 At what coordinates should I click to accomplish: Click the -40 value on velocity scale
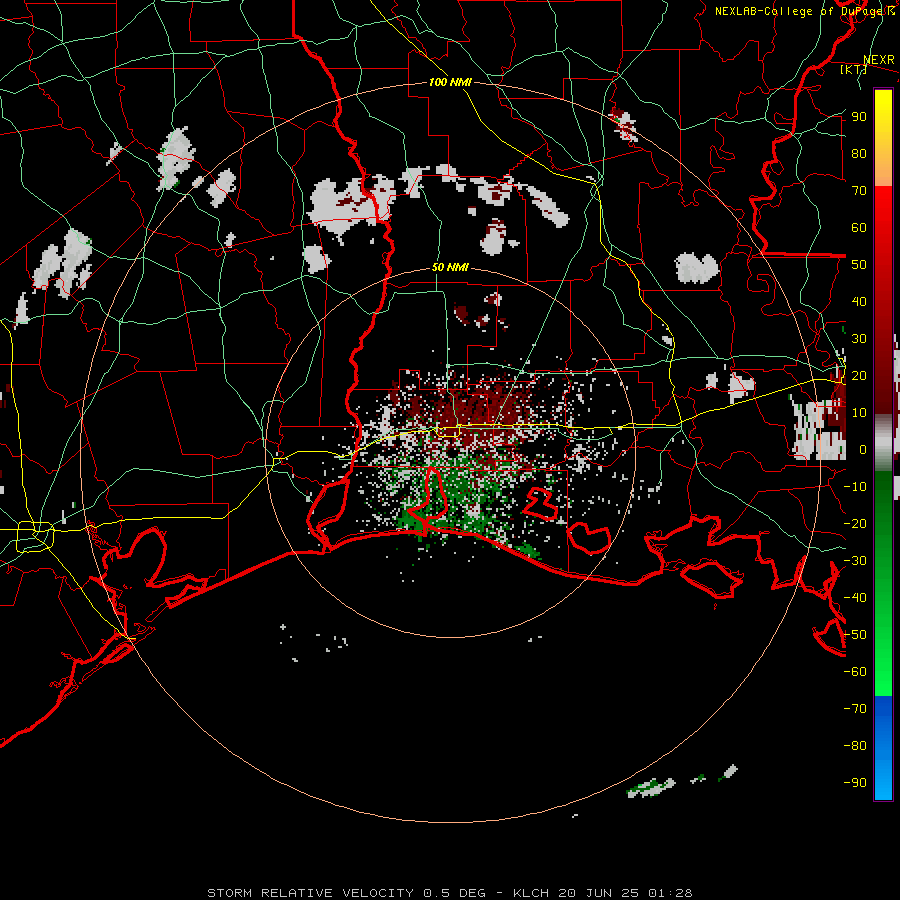point(855,598)
